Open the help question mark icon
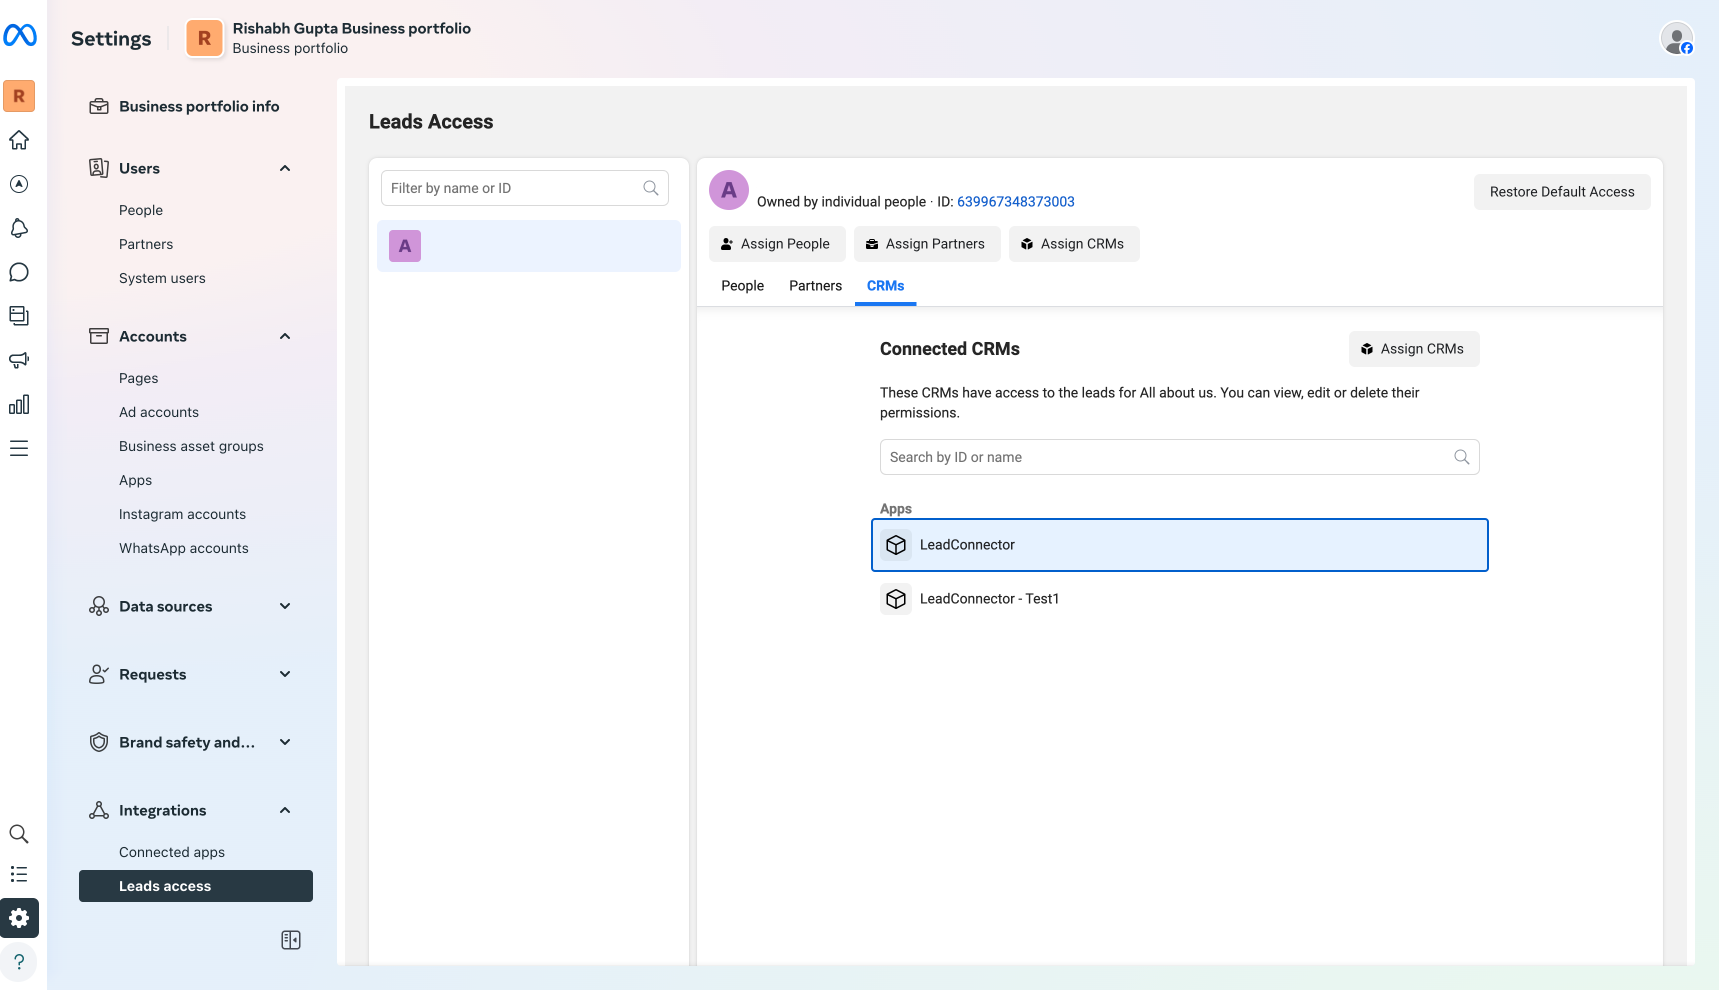 19,962
